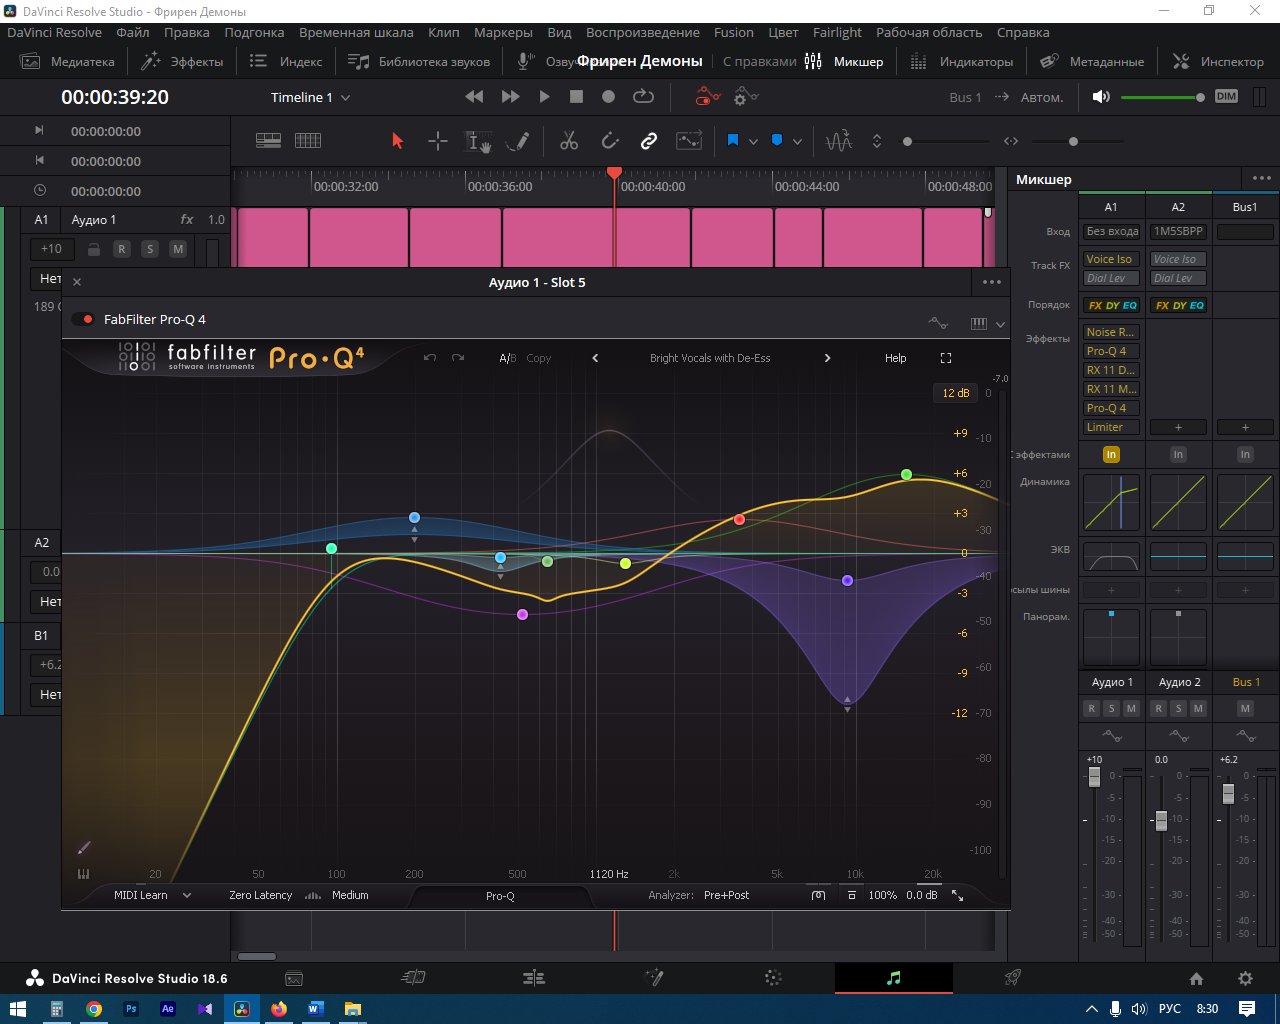Open the Эффекты panel

point(182,61)
